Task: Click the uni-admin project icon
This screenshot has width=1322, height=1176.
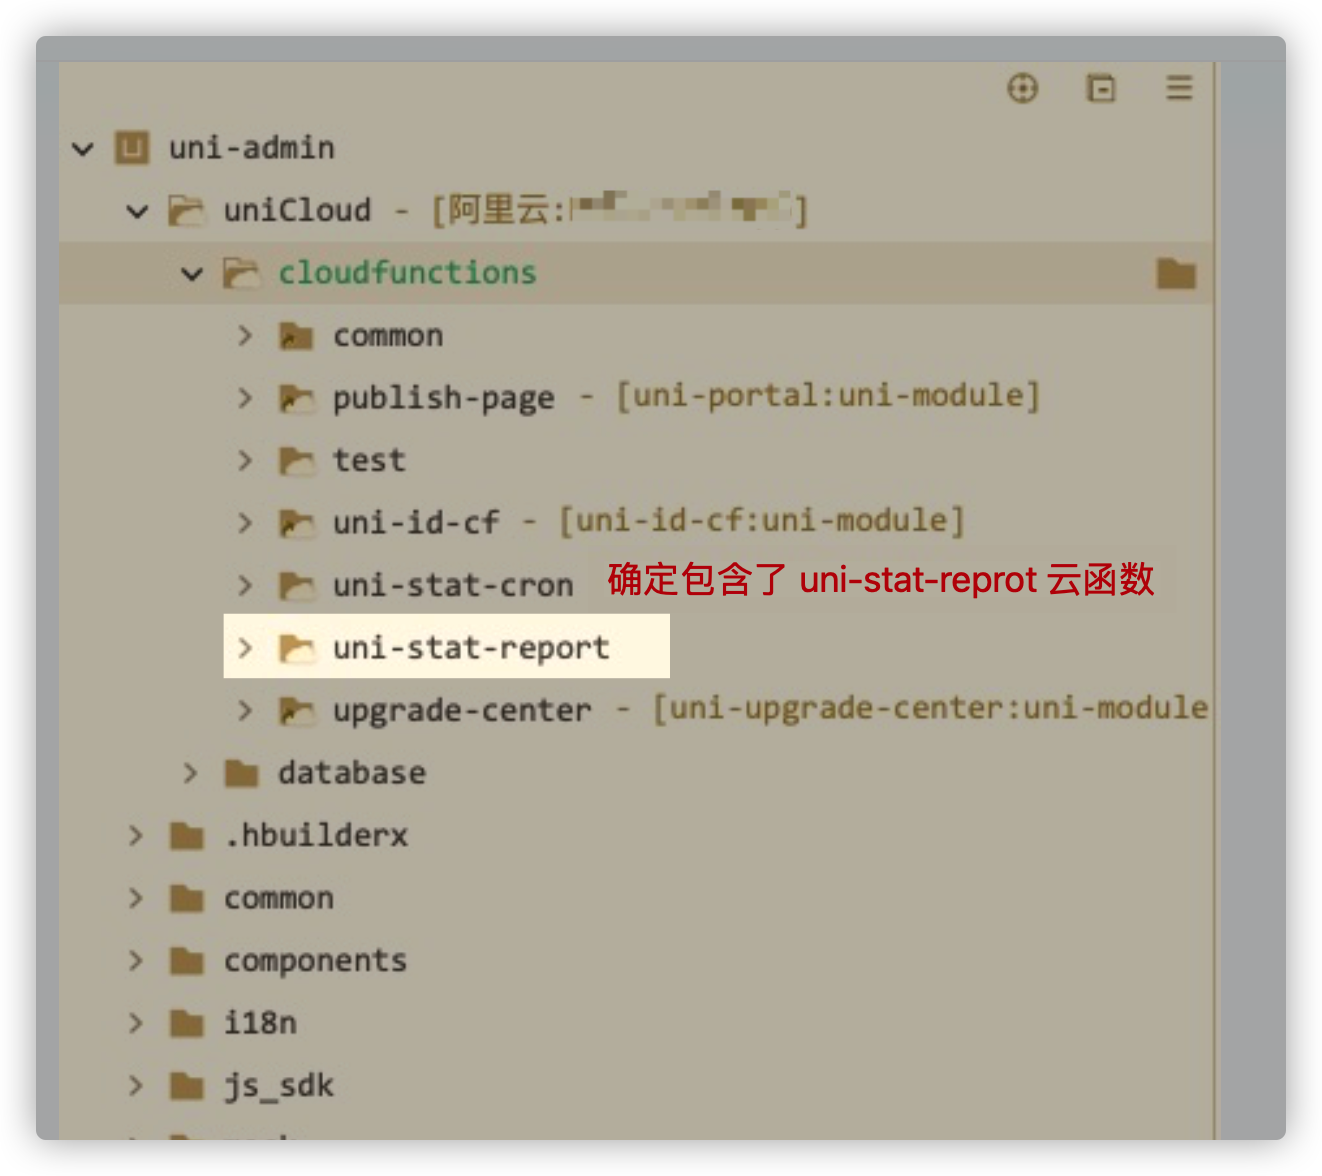Action: click(x=132, y=148)
